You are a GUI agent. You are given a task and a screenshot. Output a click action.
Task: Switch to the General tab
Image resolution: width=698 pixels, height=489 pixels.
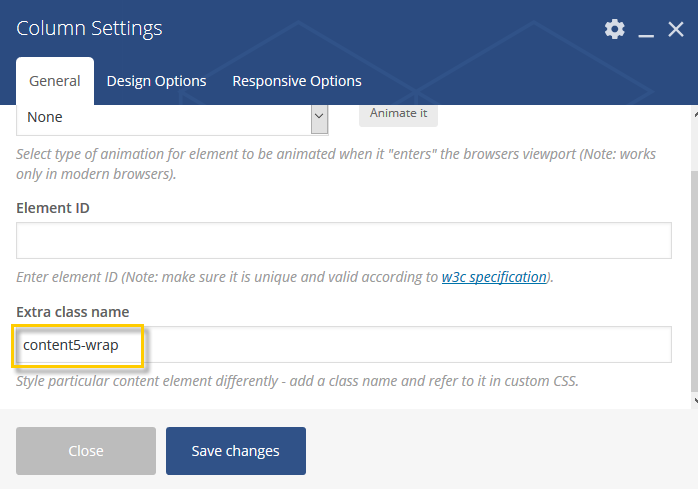click(x=55, y=81)
